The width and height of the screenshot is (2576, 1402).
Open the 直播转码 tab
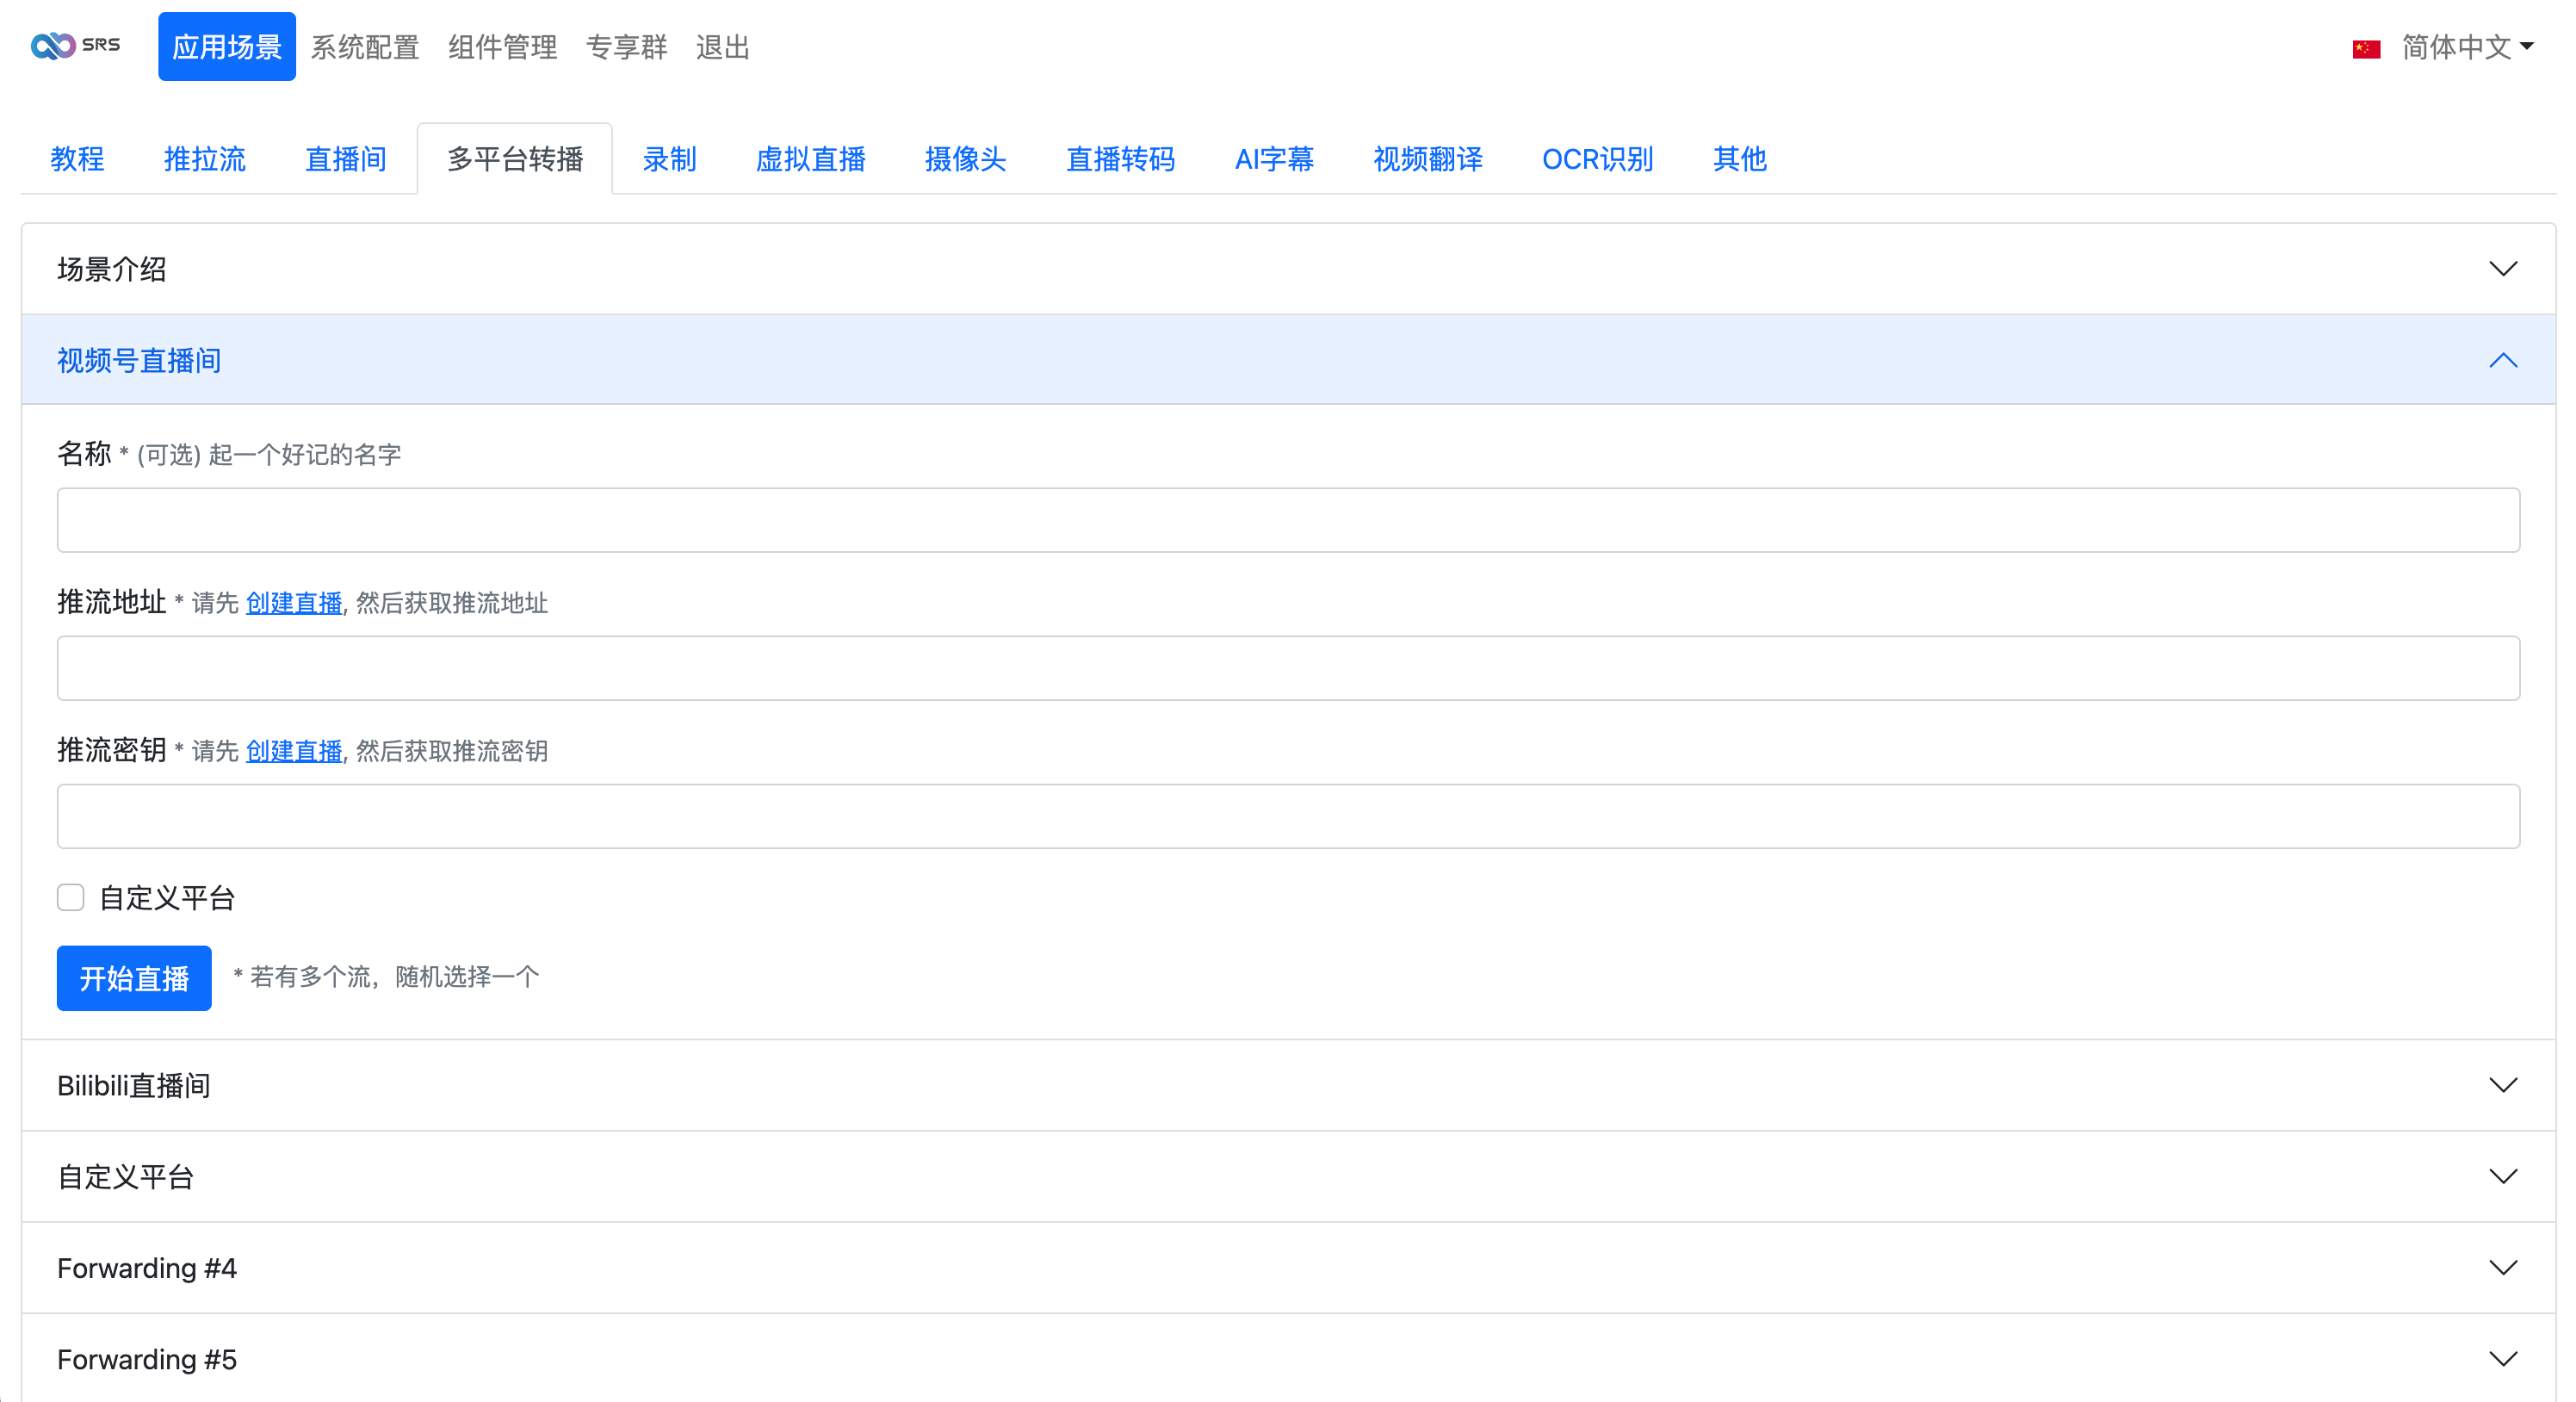click(1121, 159)
